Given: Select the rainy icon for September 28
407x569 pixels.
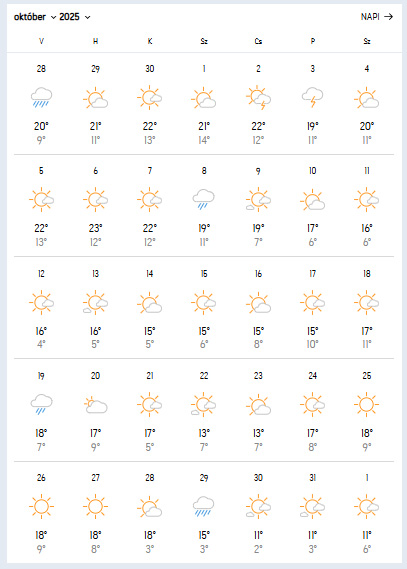Looking at the screenshot, I should [x=41, y=98].
